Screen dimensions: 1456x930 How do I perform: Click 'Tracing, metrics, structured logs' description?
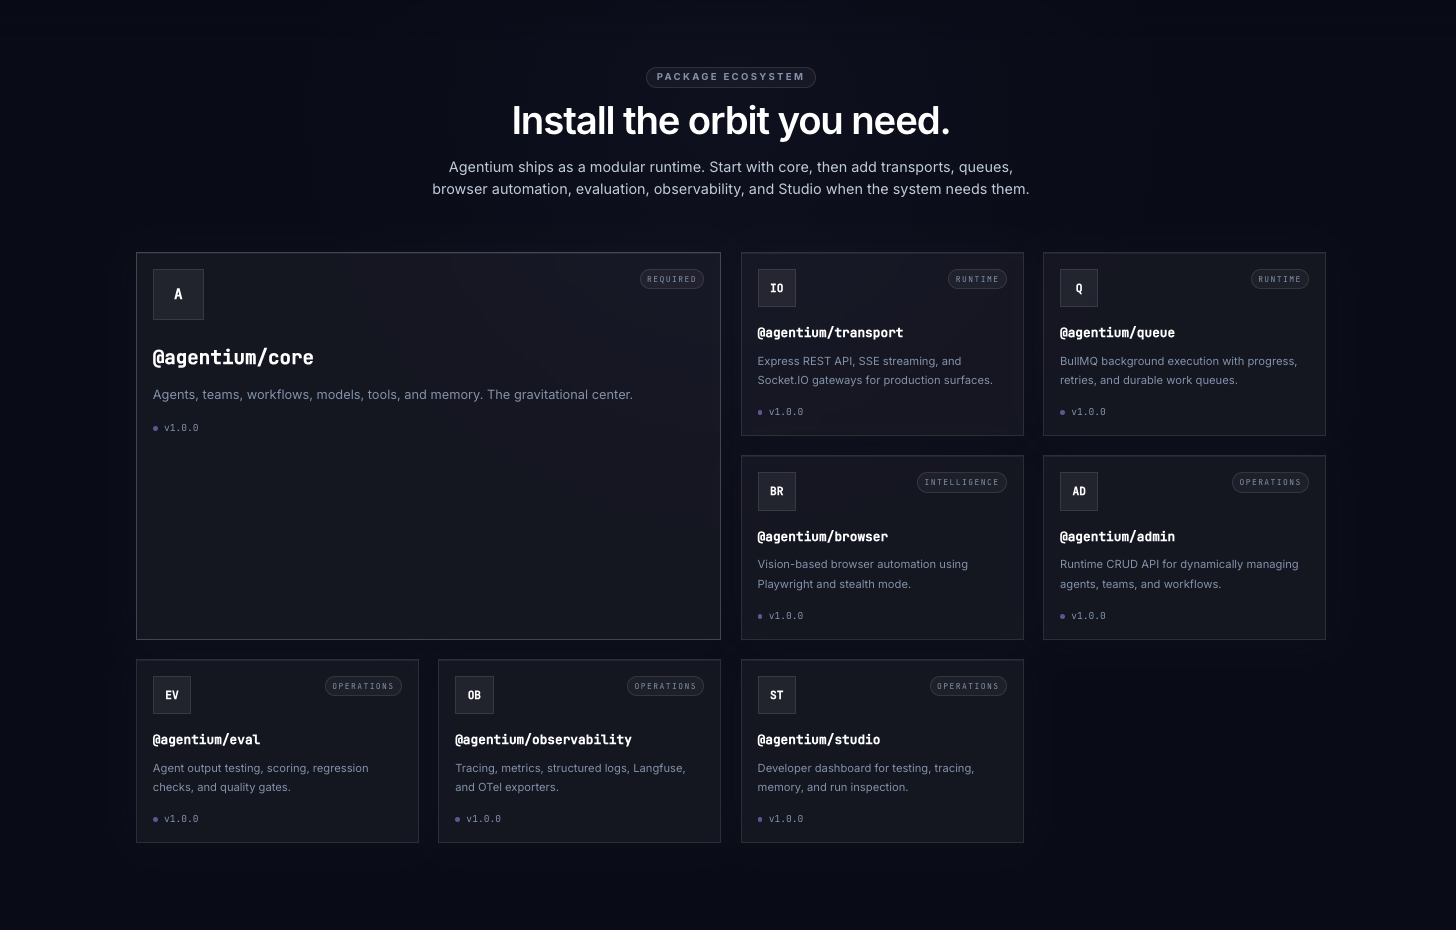pos(570,778)
